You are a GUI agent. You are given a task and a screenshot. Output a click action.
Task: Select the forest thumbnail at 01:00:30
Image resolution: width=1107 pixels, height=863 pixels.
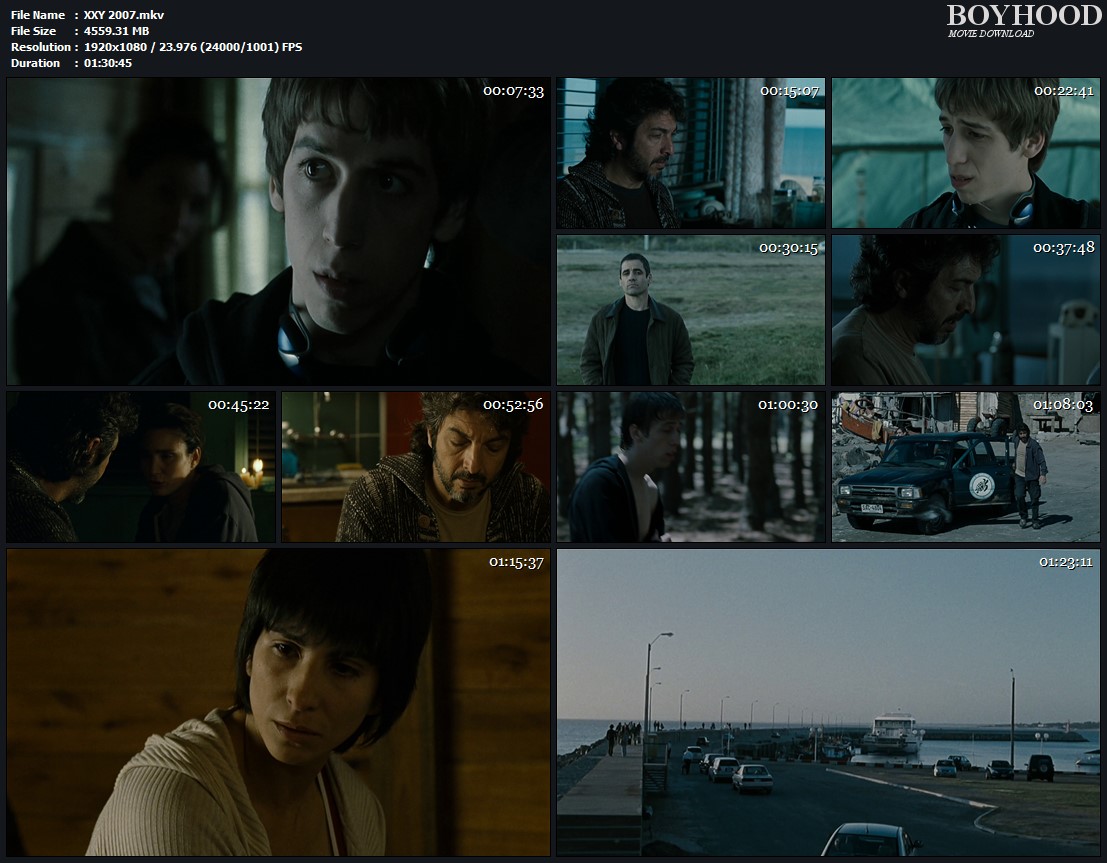[690, 467]
